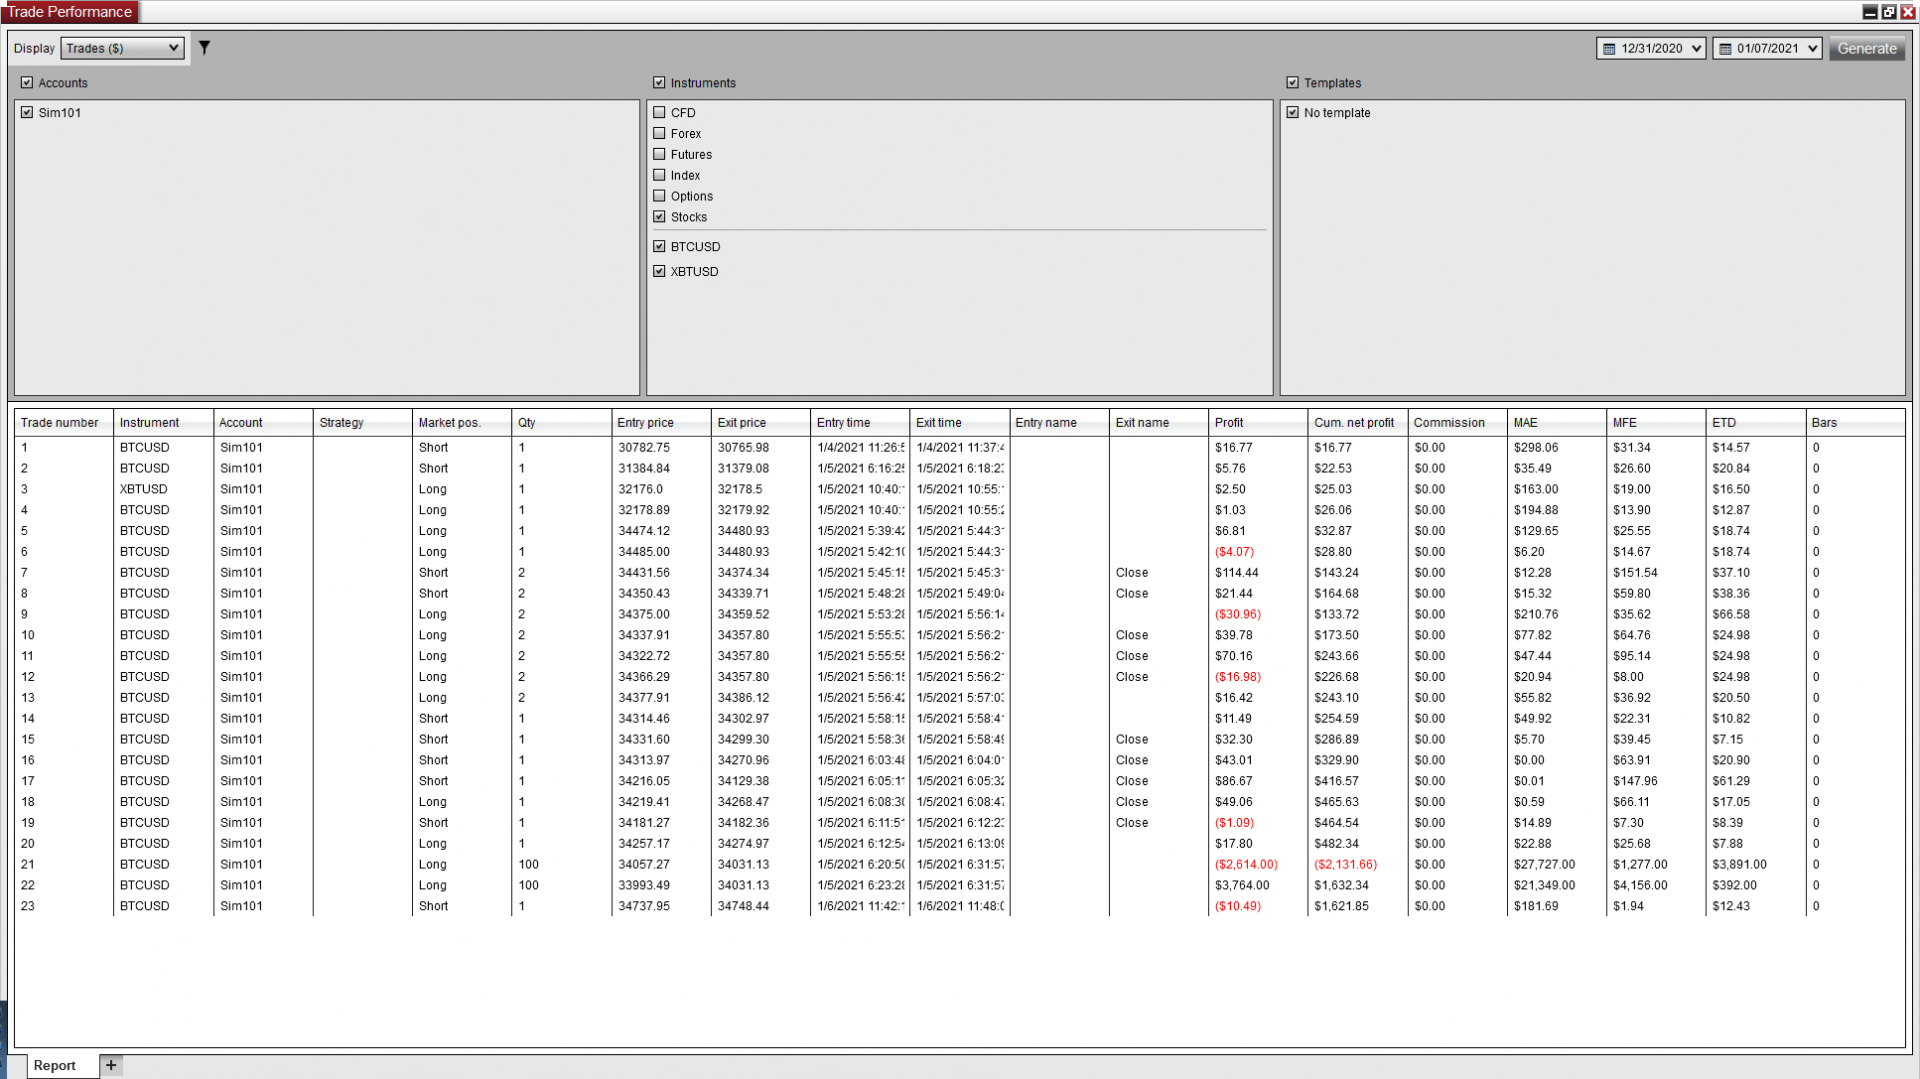Click calendar icon in end date 01/07/2021
This screenshot has width=1920, height=1079.
point(1725,49)
